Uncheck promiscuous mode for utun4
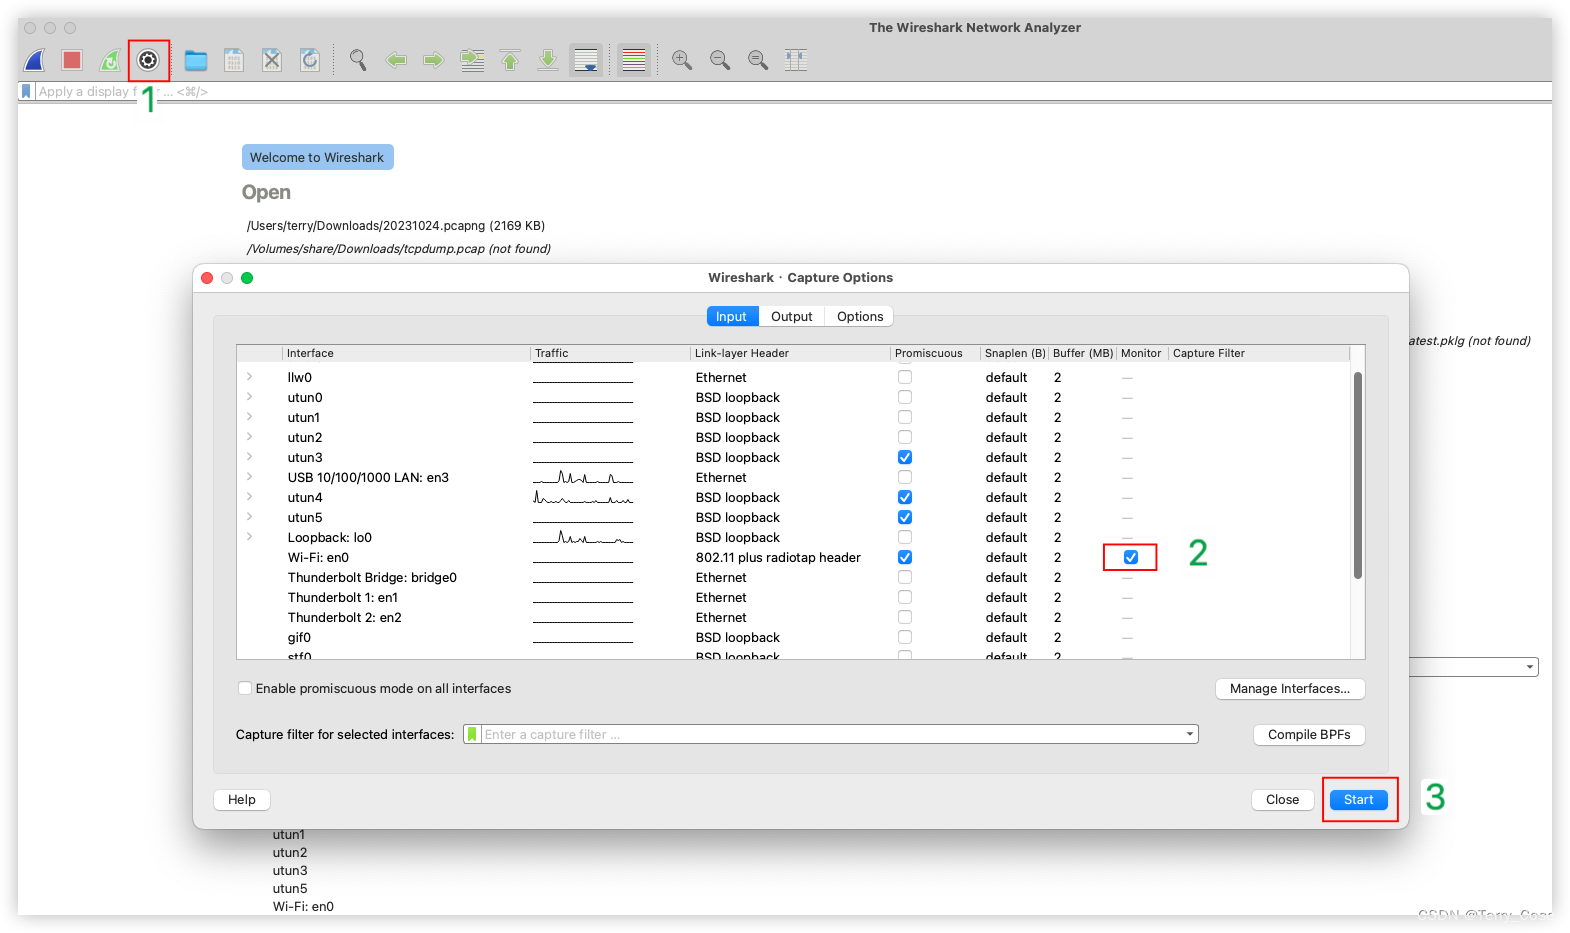This screenshot has height=933, width=1570. tap(905, 497)
